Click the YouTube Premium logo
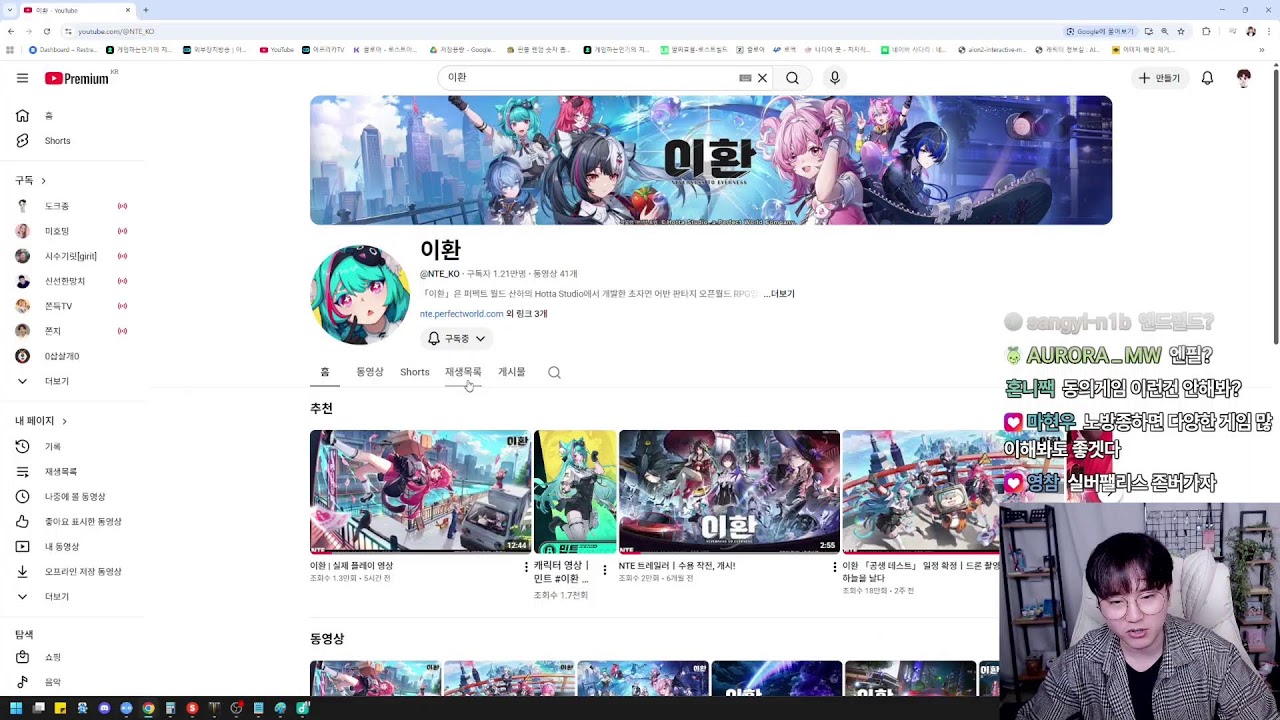The image size is (1280, 720). [x=77, y=78]
